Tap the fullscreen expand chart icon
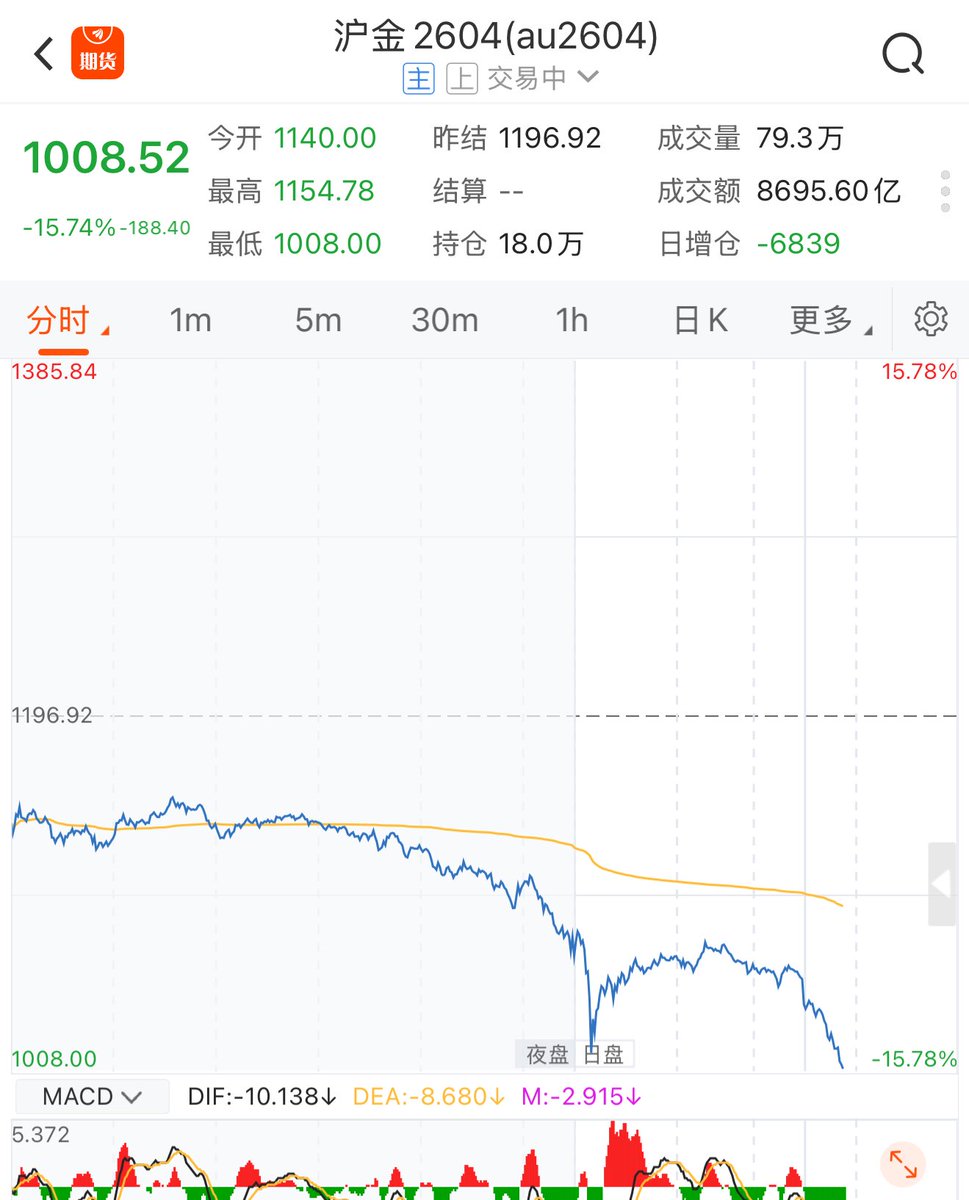 point(902,1164)
